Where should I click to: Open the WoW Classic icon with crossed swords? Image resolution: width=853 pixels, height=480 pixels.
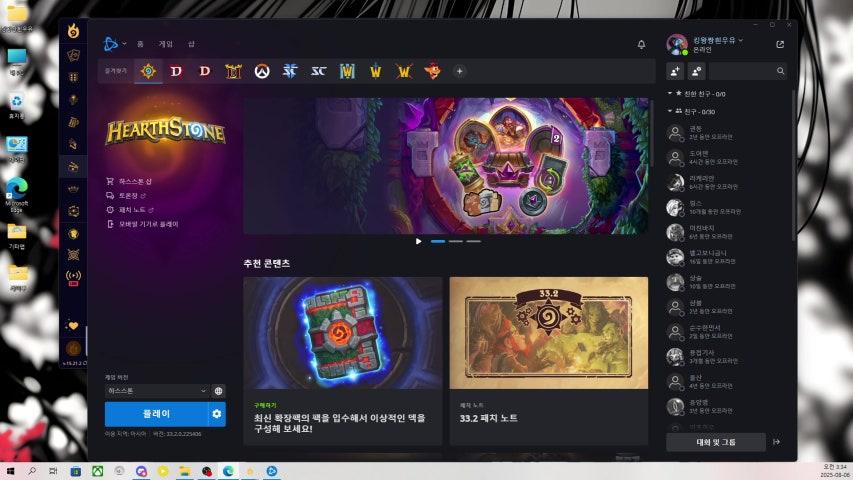tap(404, 71)
